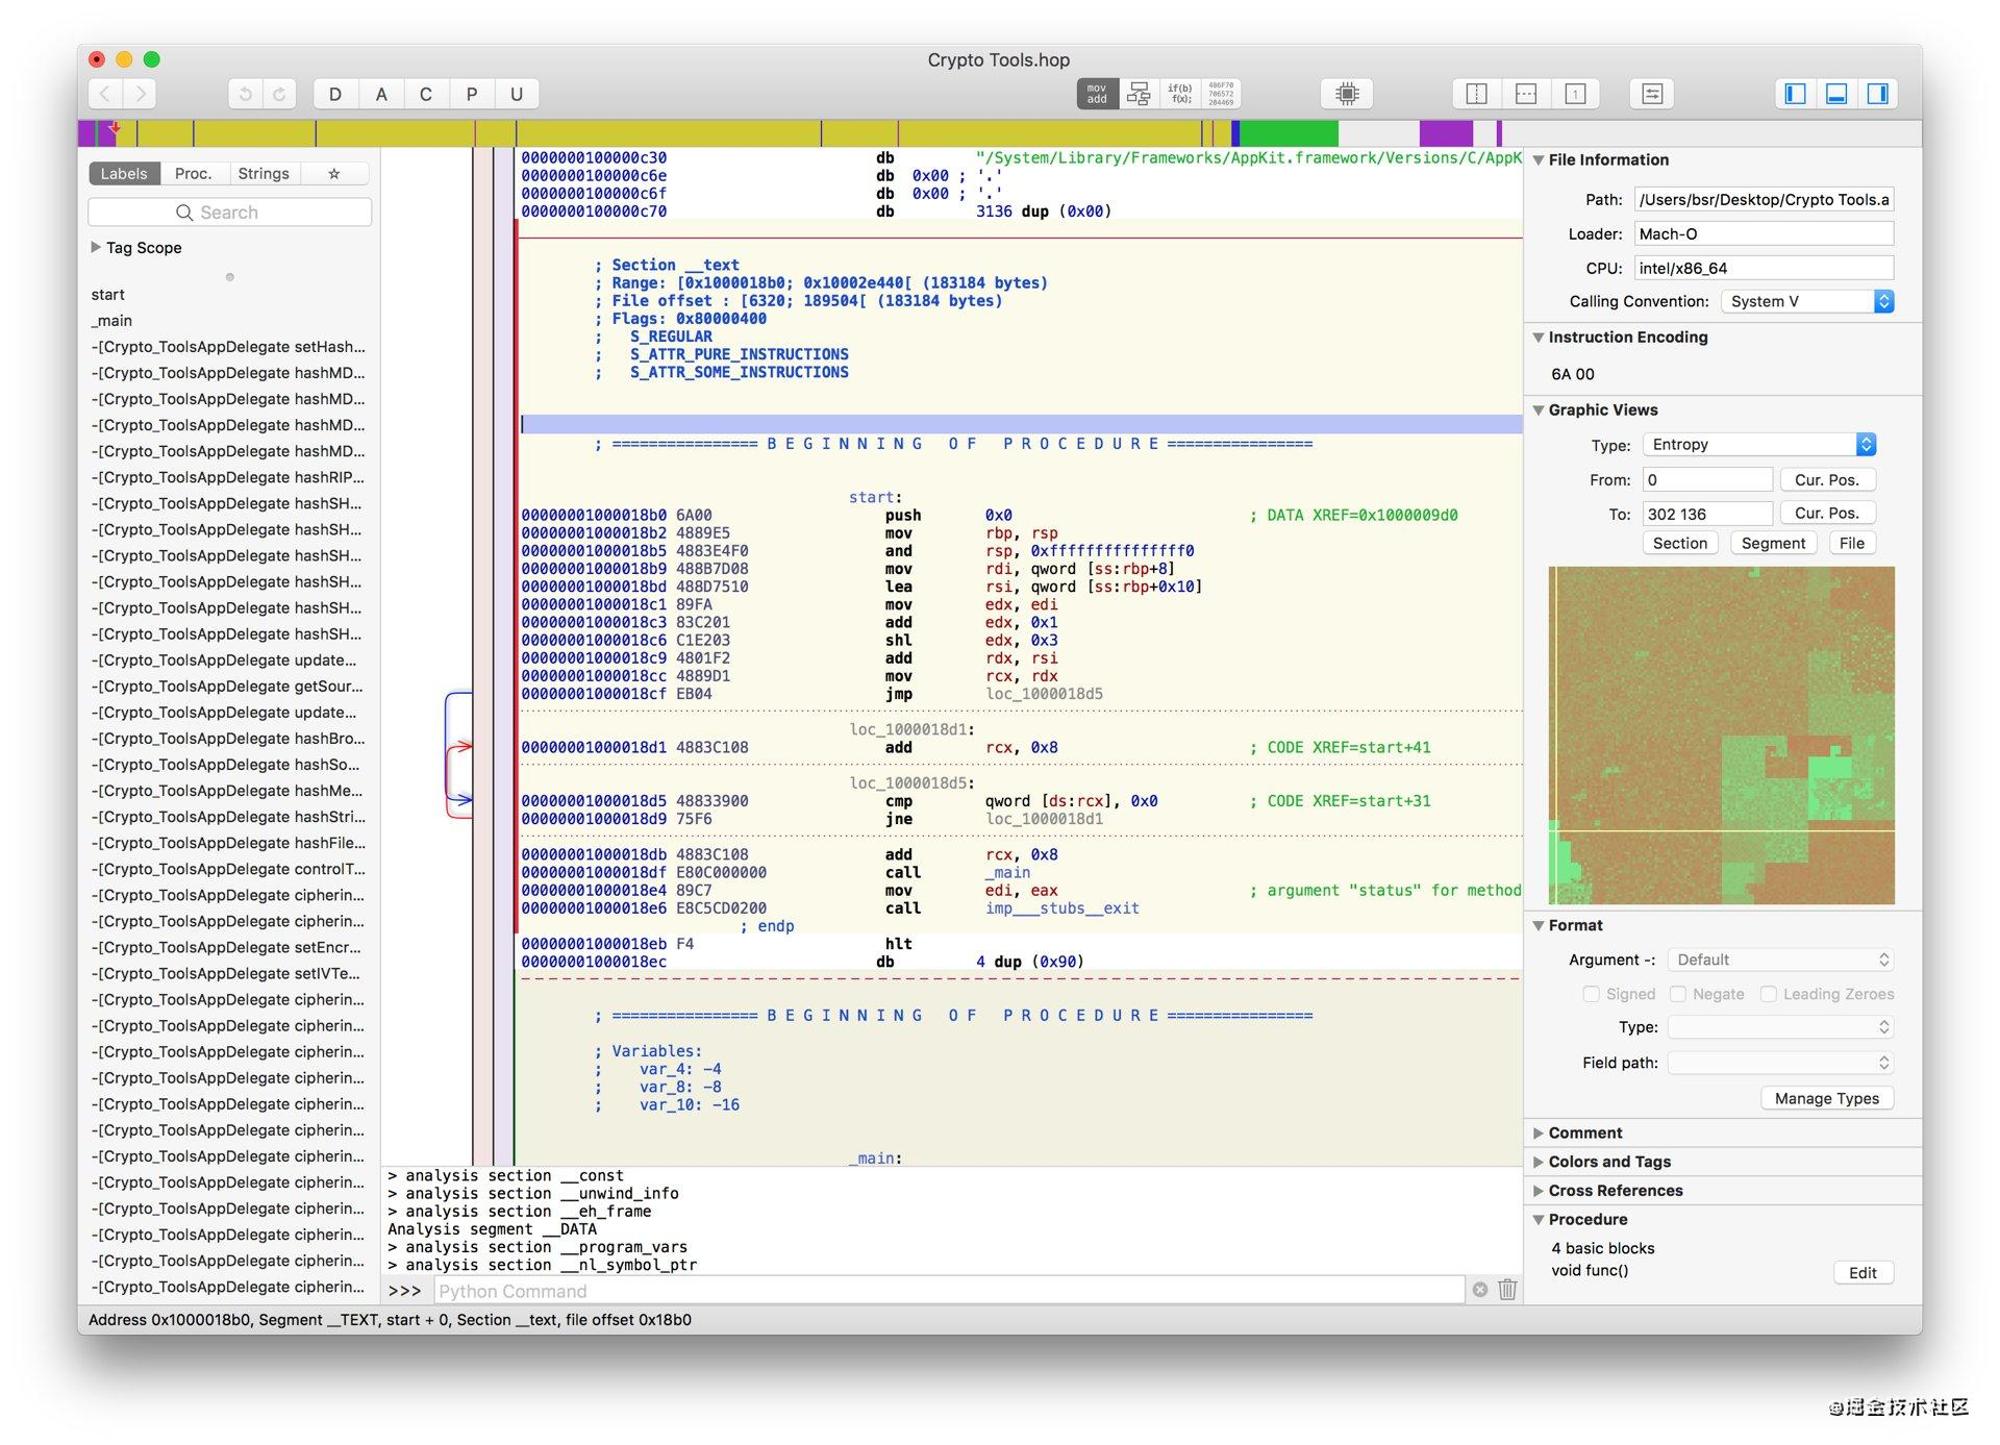Select the start label in list
The height and width of the screenshot is (1445, 2000).
(108, 295)
